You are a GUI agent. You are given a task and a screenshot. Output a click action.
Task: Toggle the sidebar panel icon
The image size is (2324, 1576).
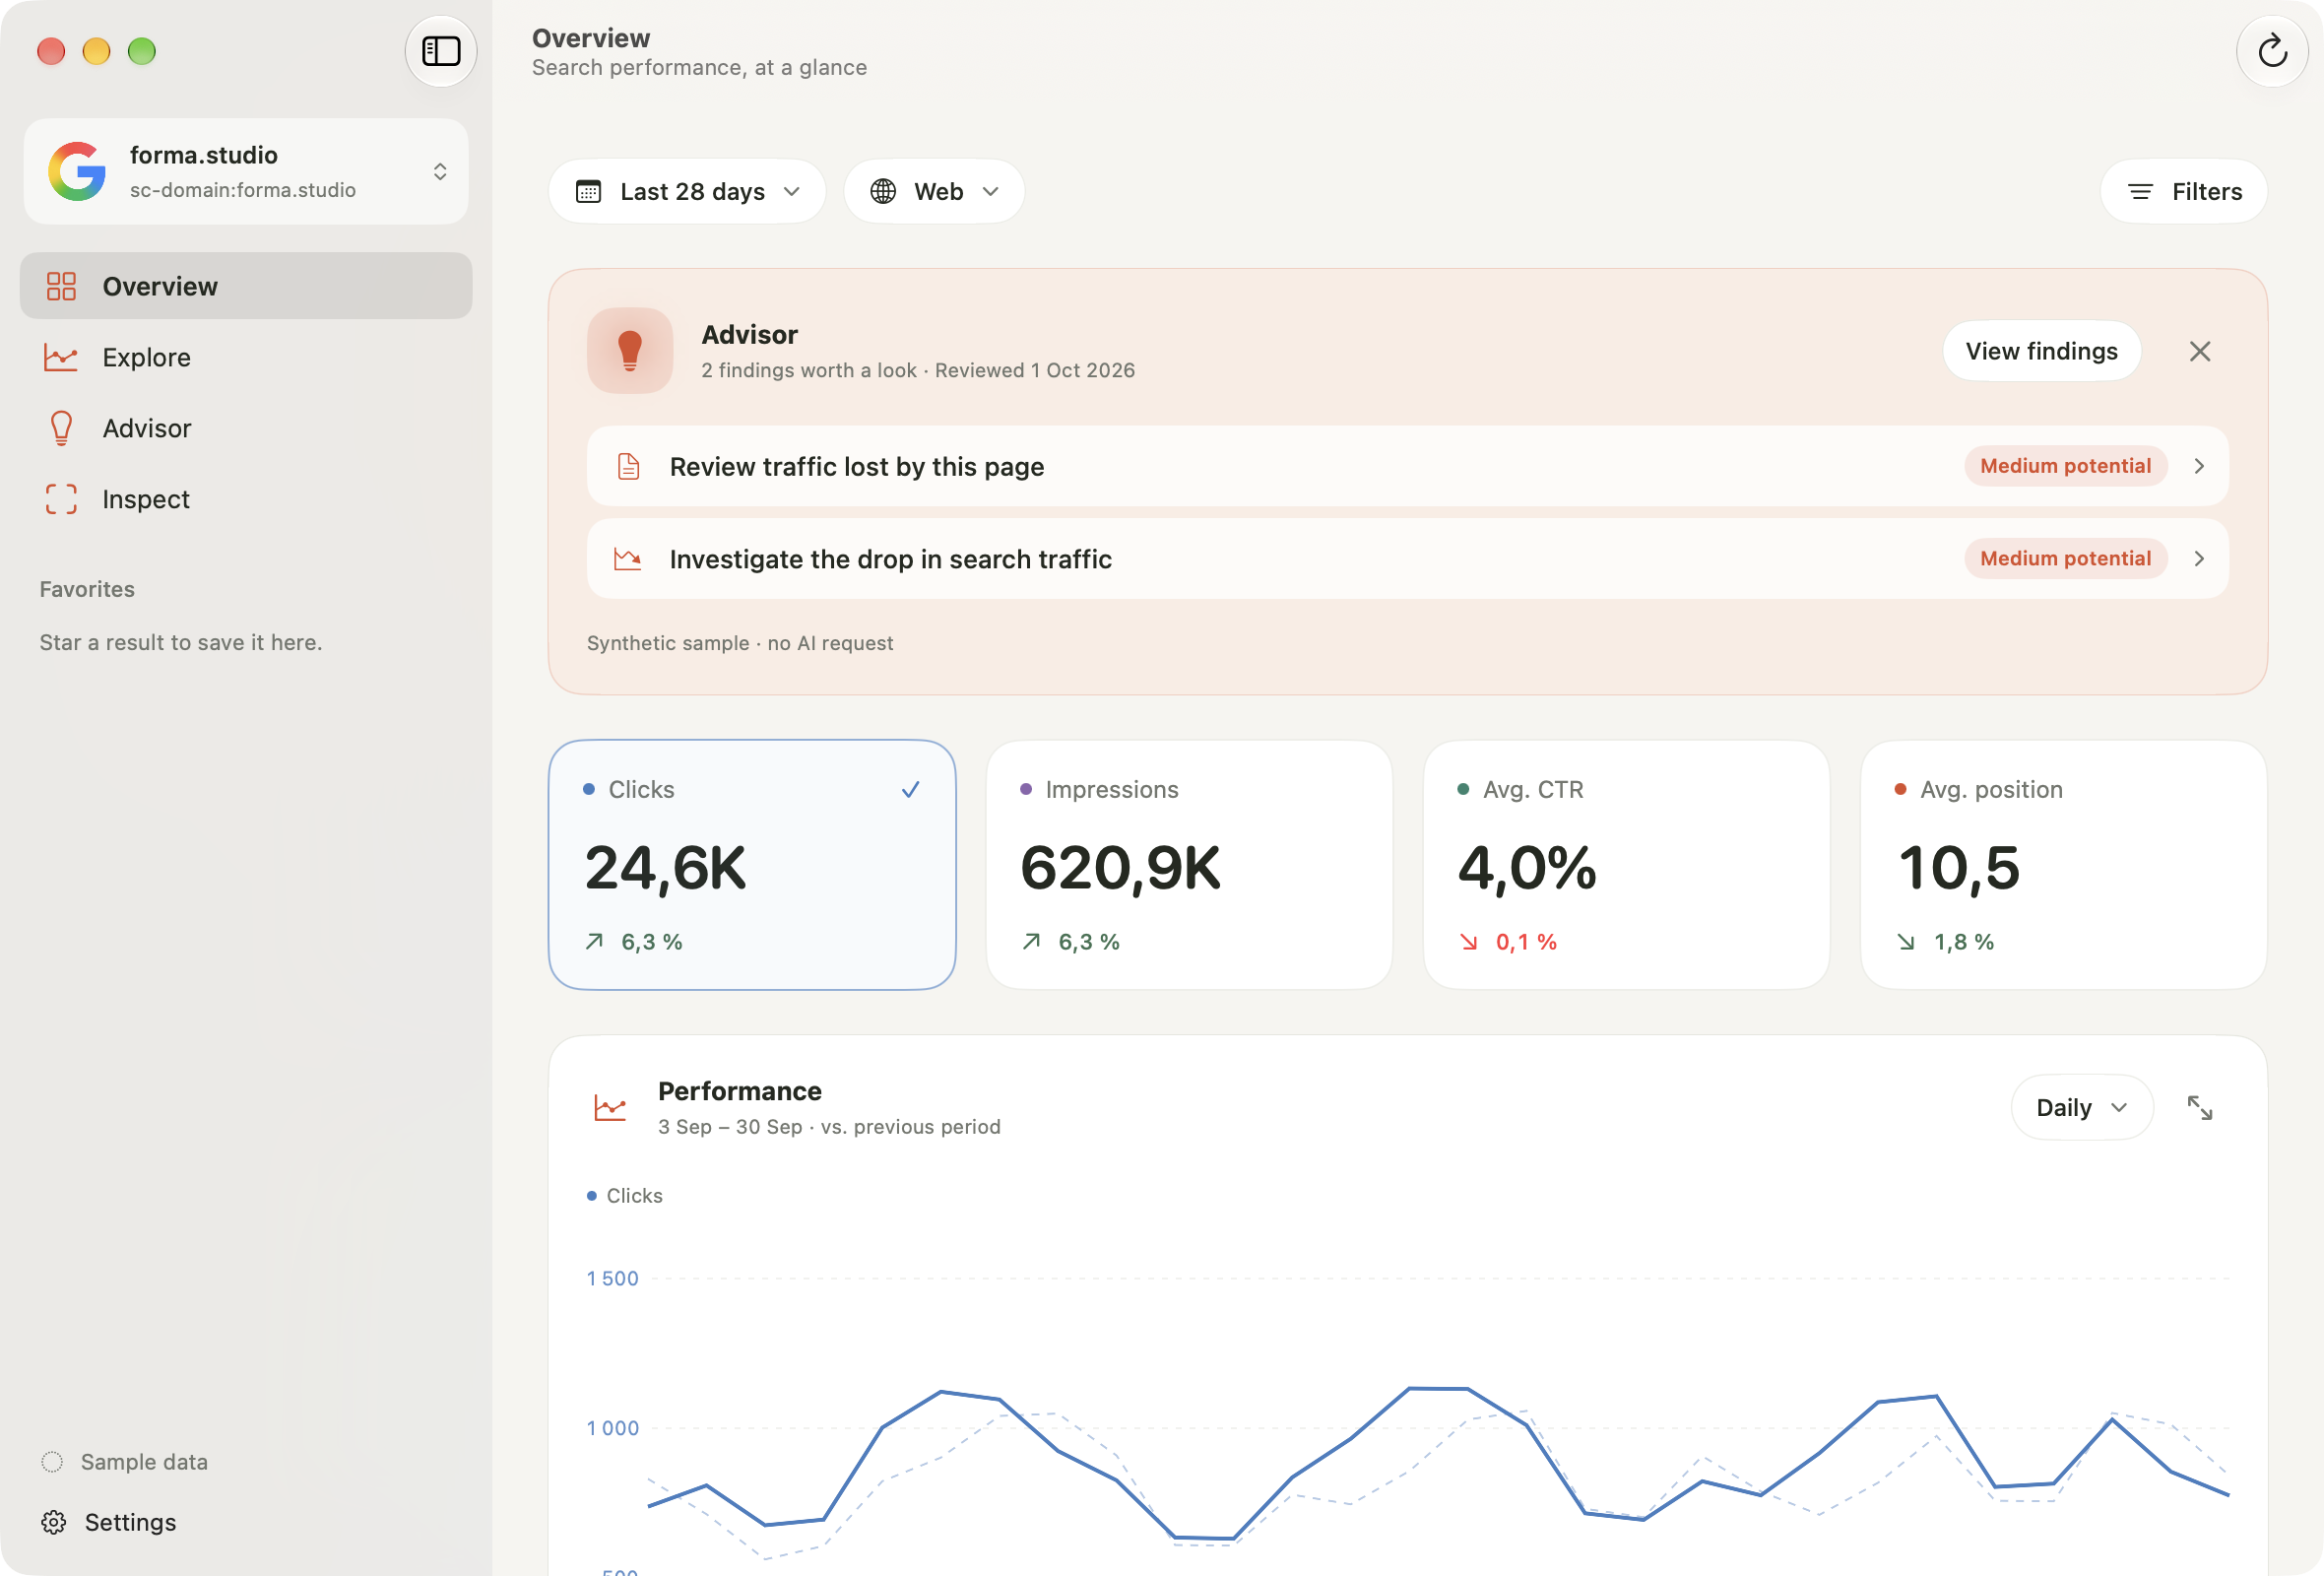440,51
